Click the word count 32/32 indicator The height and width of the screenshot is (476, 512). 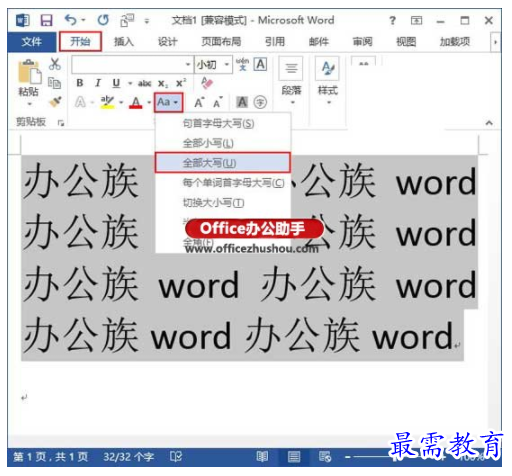128,457
